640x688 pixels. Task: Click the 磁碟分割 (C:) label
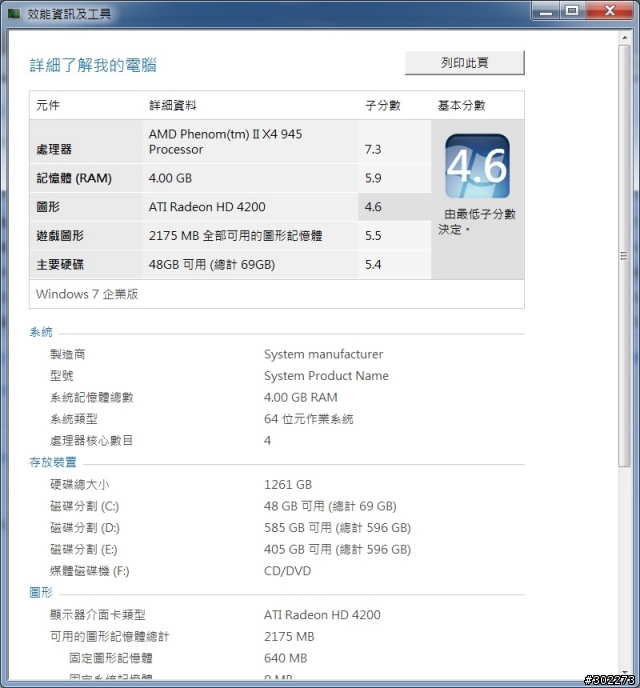point(84,506)
